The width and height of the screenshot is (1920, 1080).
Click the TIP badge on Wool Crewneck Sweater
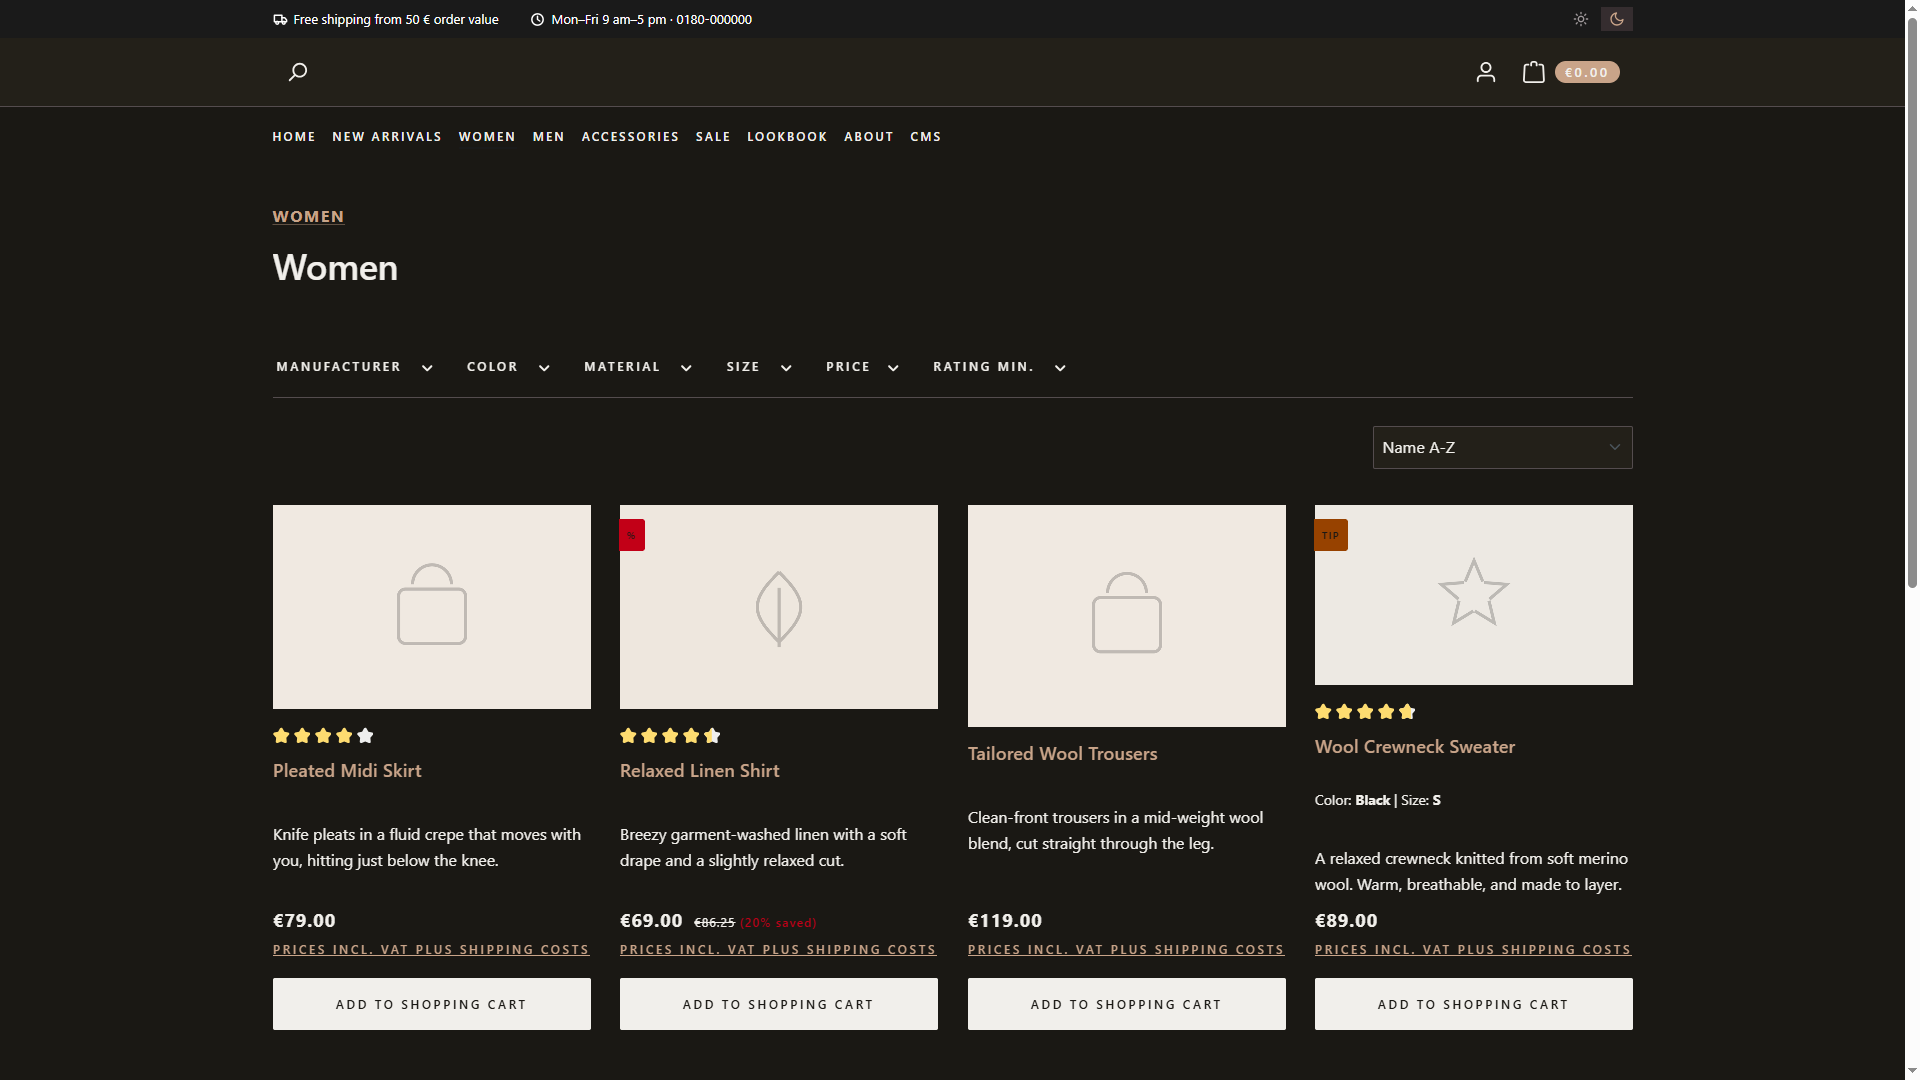pyautogui.click(x=1331, y=535)
